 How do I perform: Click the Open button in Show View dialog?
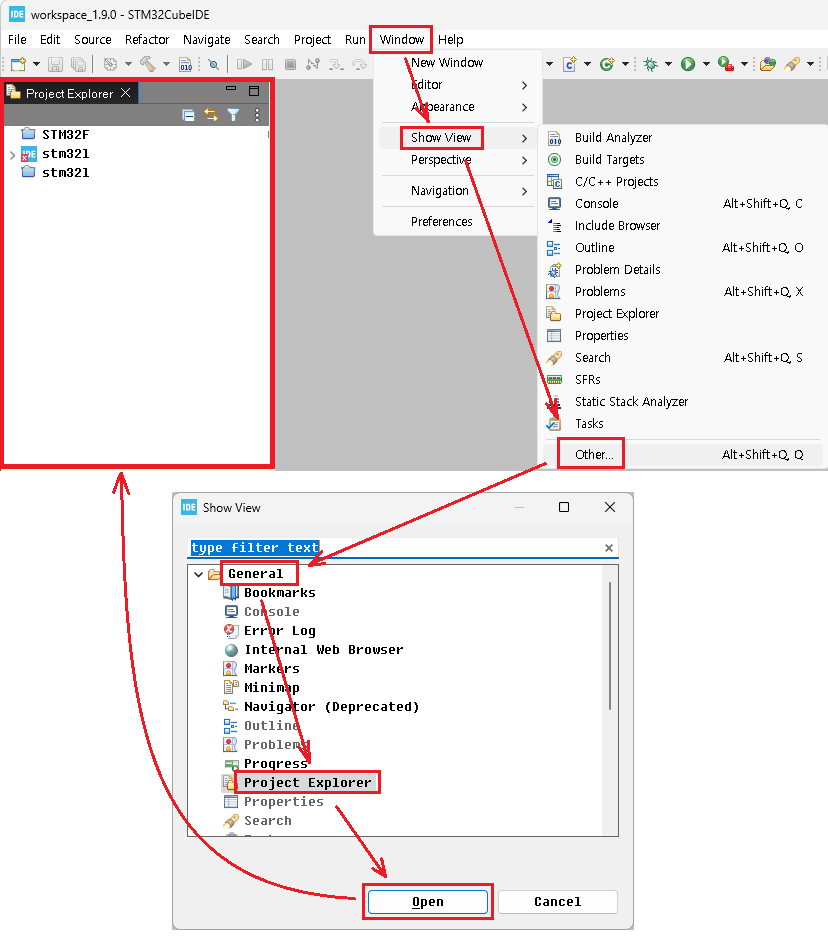(x=427, y=902)
